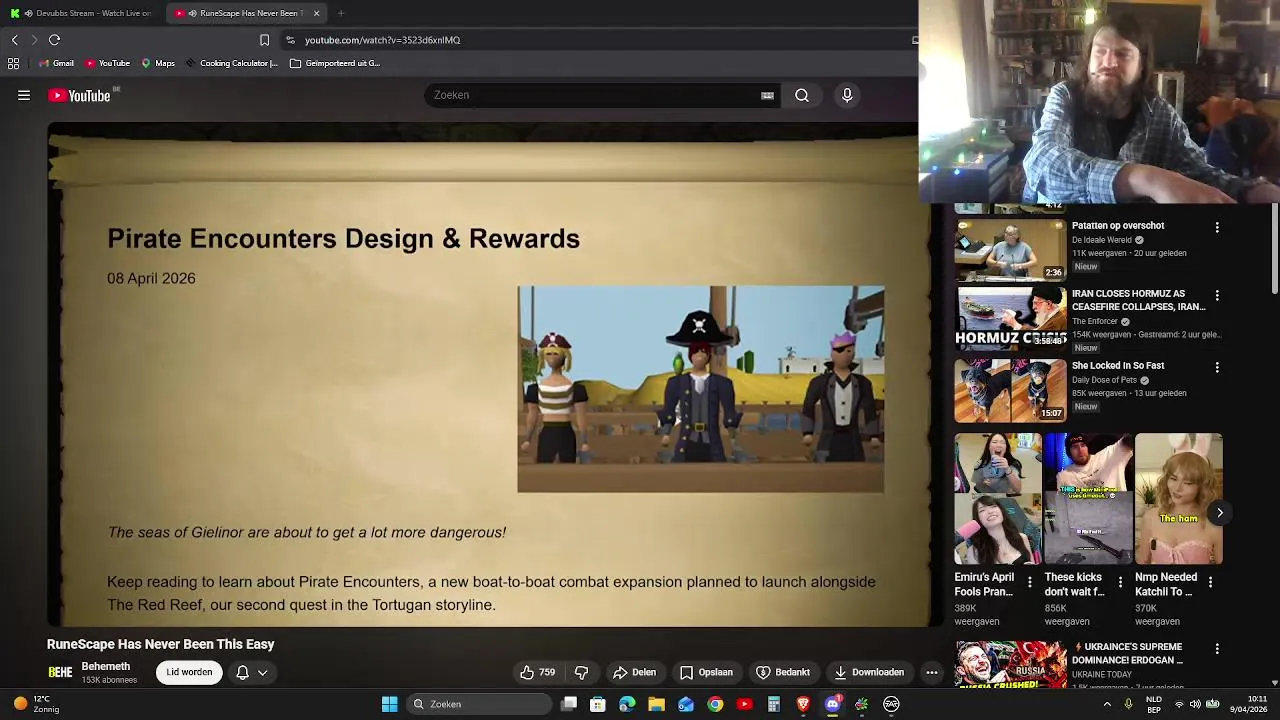Open more actions ellipsis below the video

tap(932, 672)
